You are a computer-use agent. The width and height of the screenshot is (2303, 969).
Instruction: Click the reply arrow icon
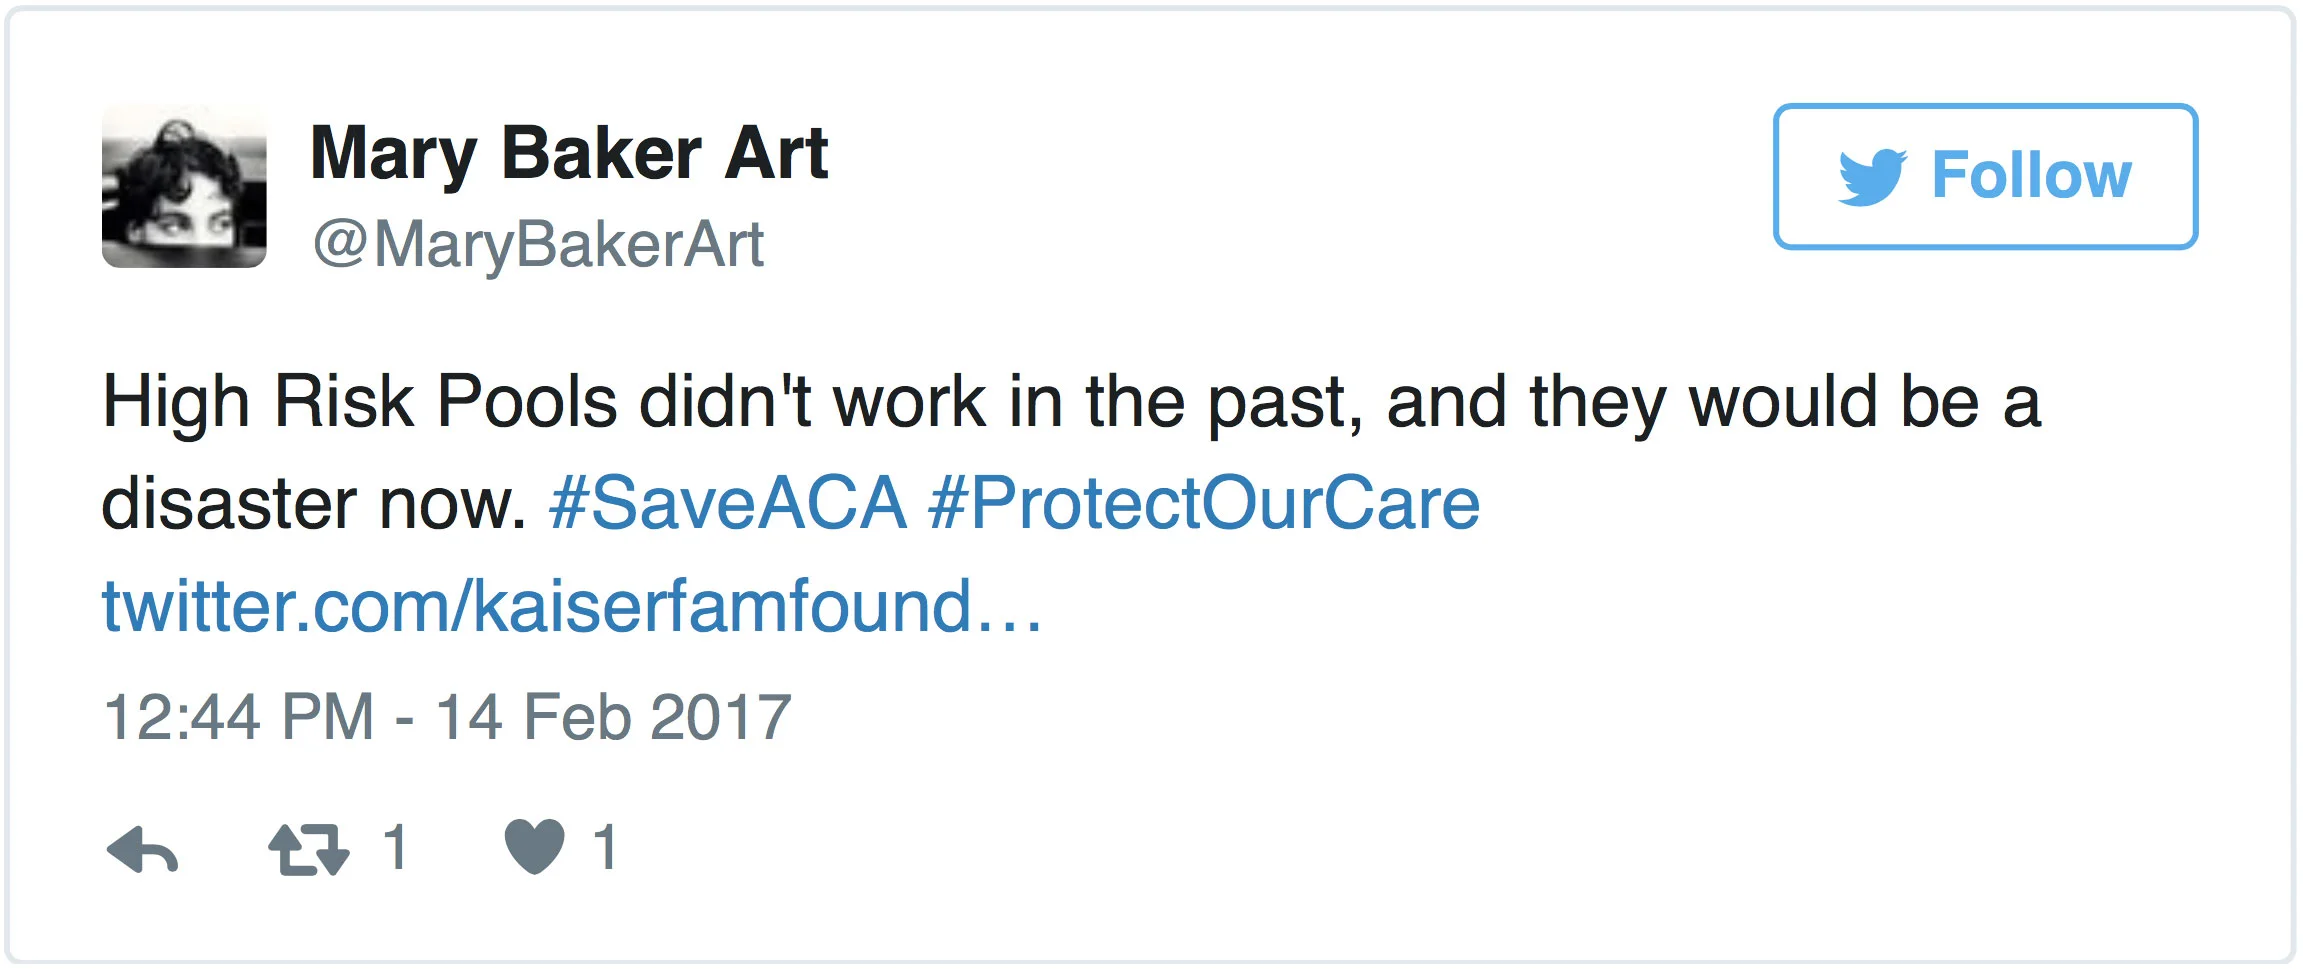pyautogui.click(x=142, y=849)
